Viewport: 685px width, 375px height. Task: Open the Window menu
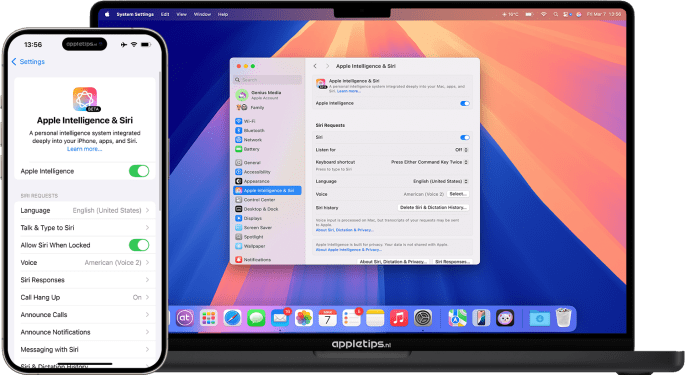pos(202,14)
